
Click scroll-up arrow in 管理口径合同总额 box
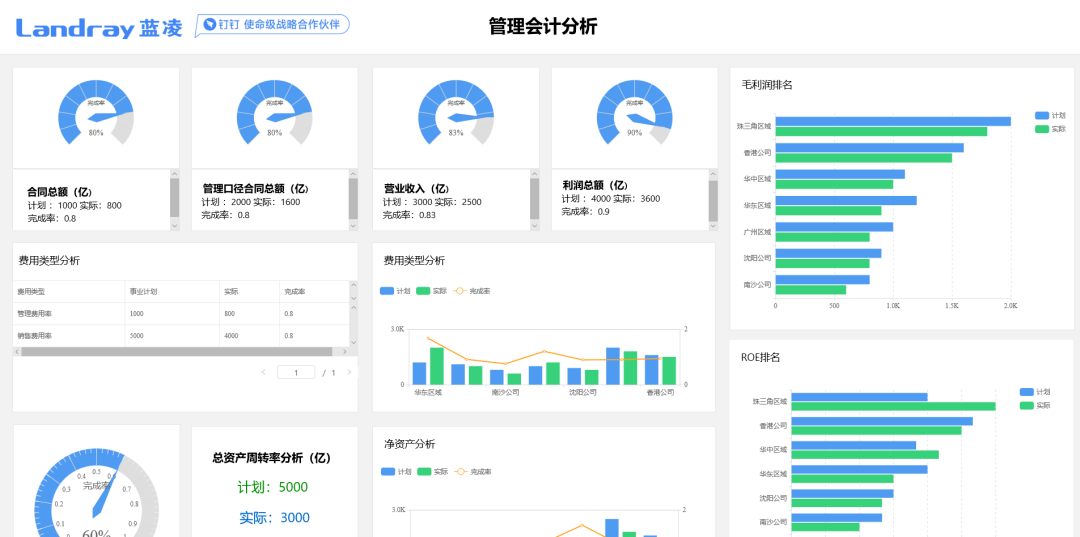pos(353,174)
